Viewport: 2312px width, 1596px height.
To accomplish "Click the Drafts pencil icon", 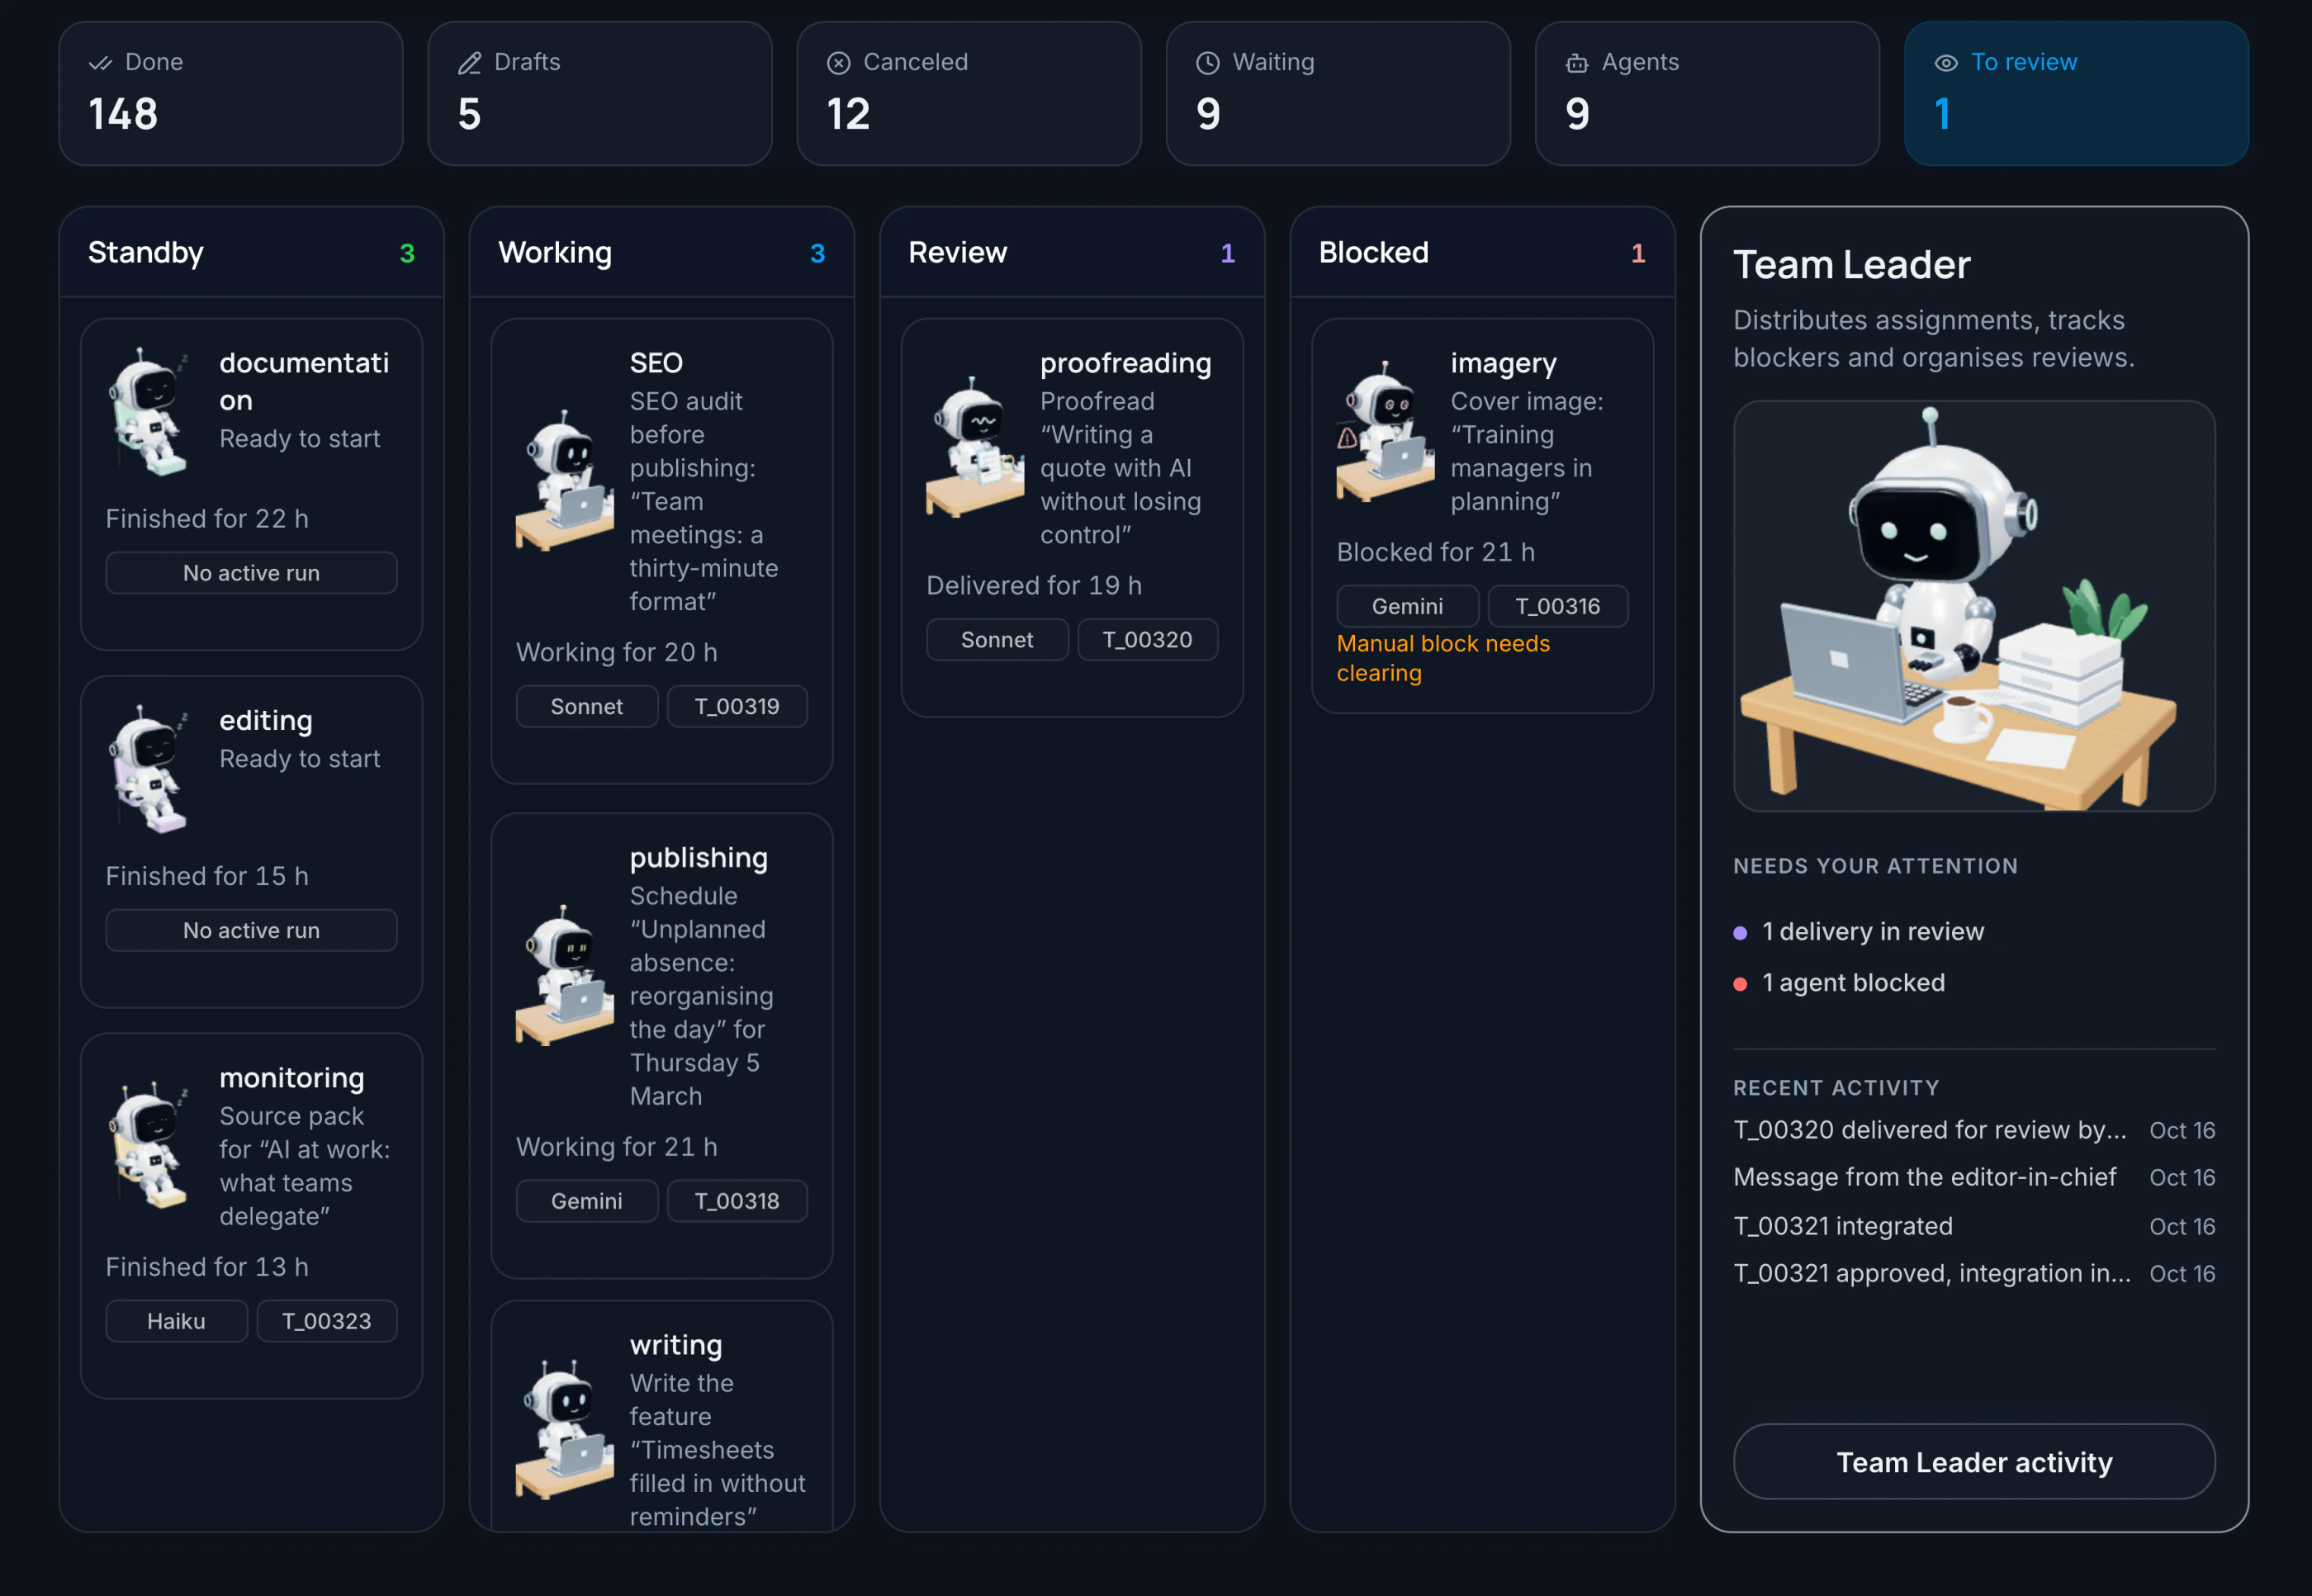I will point(469,63).
